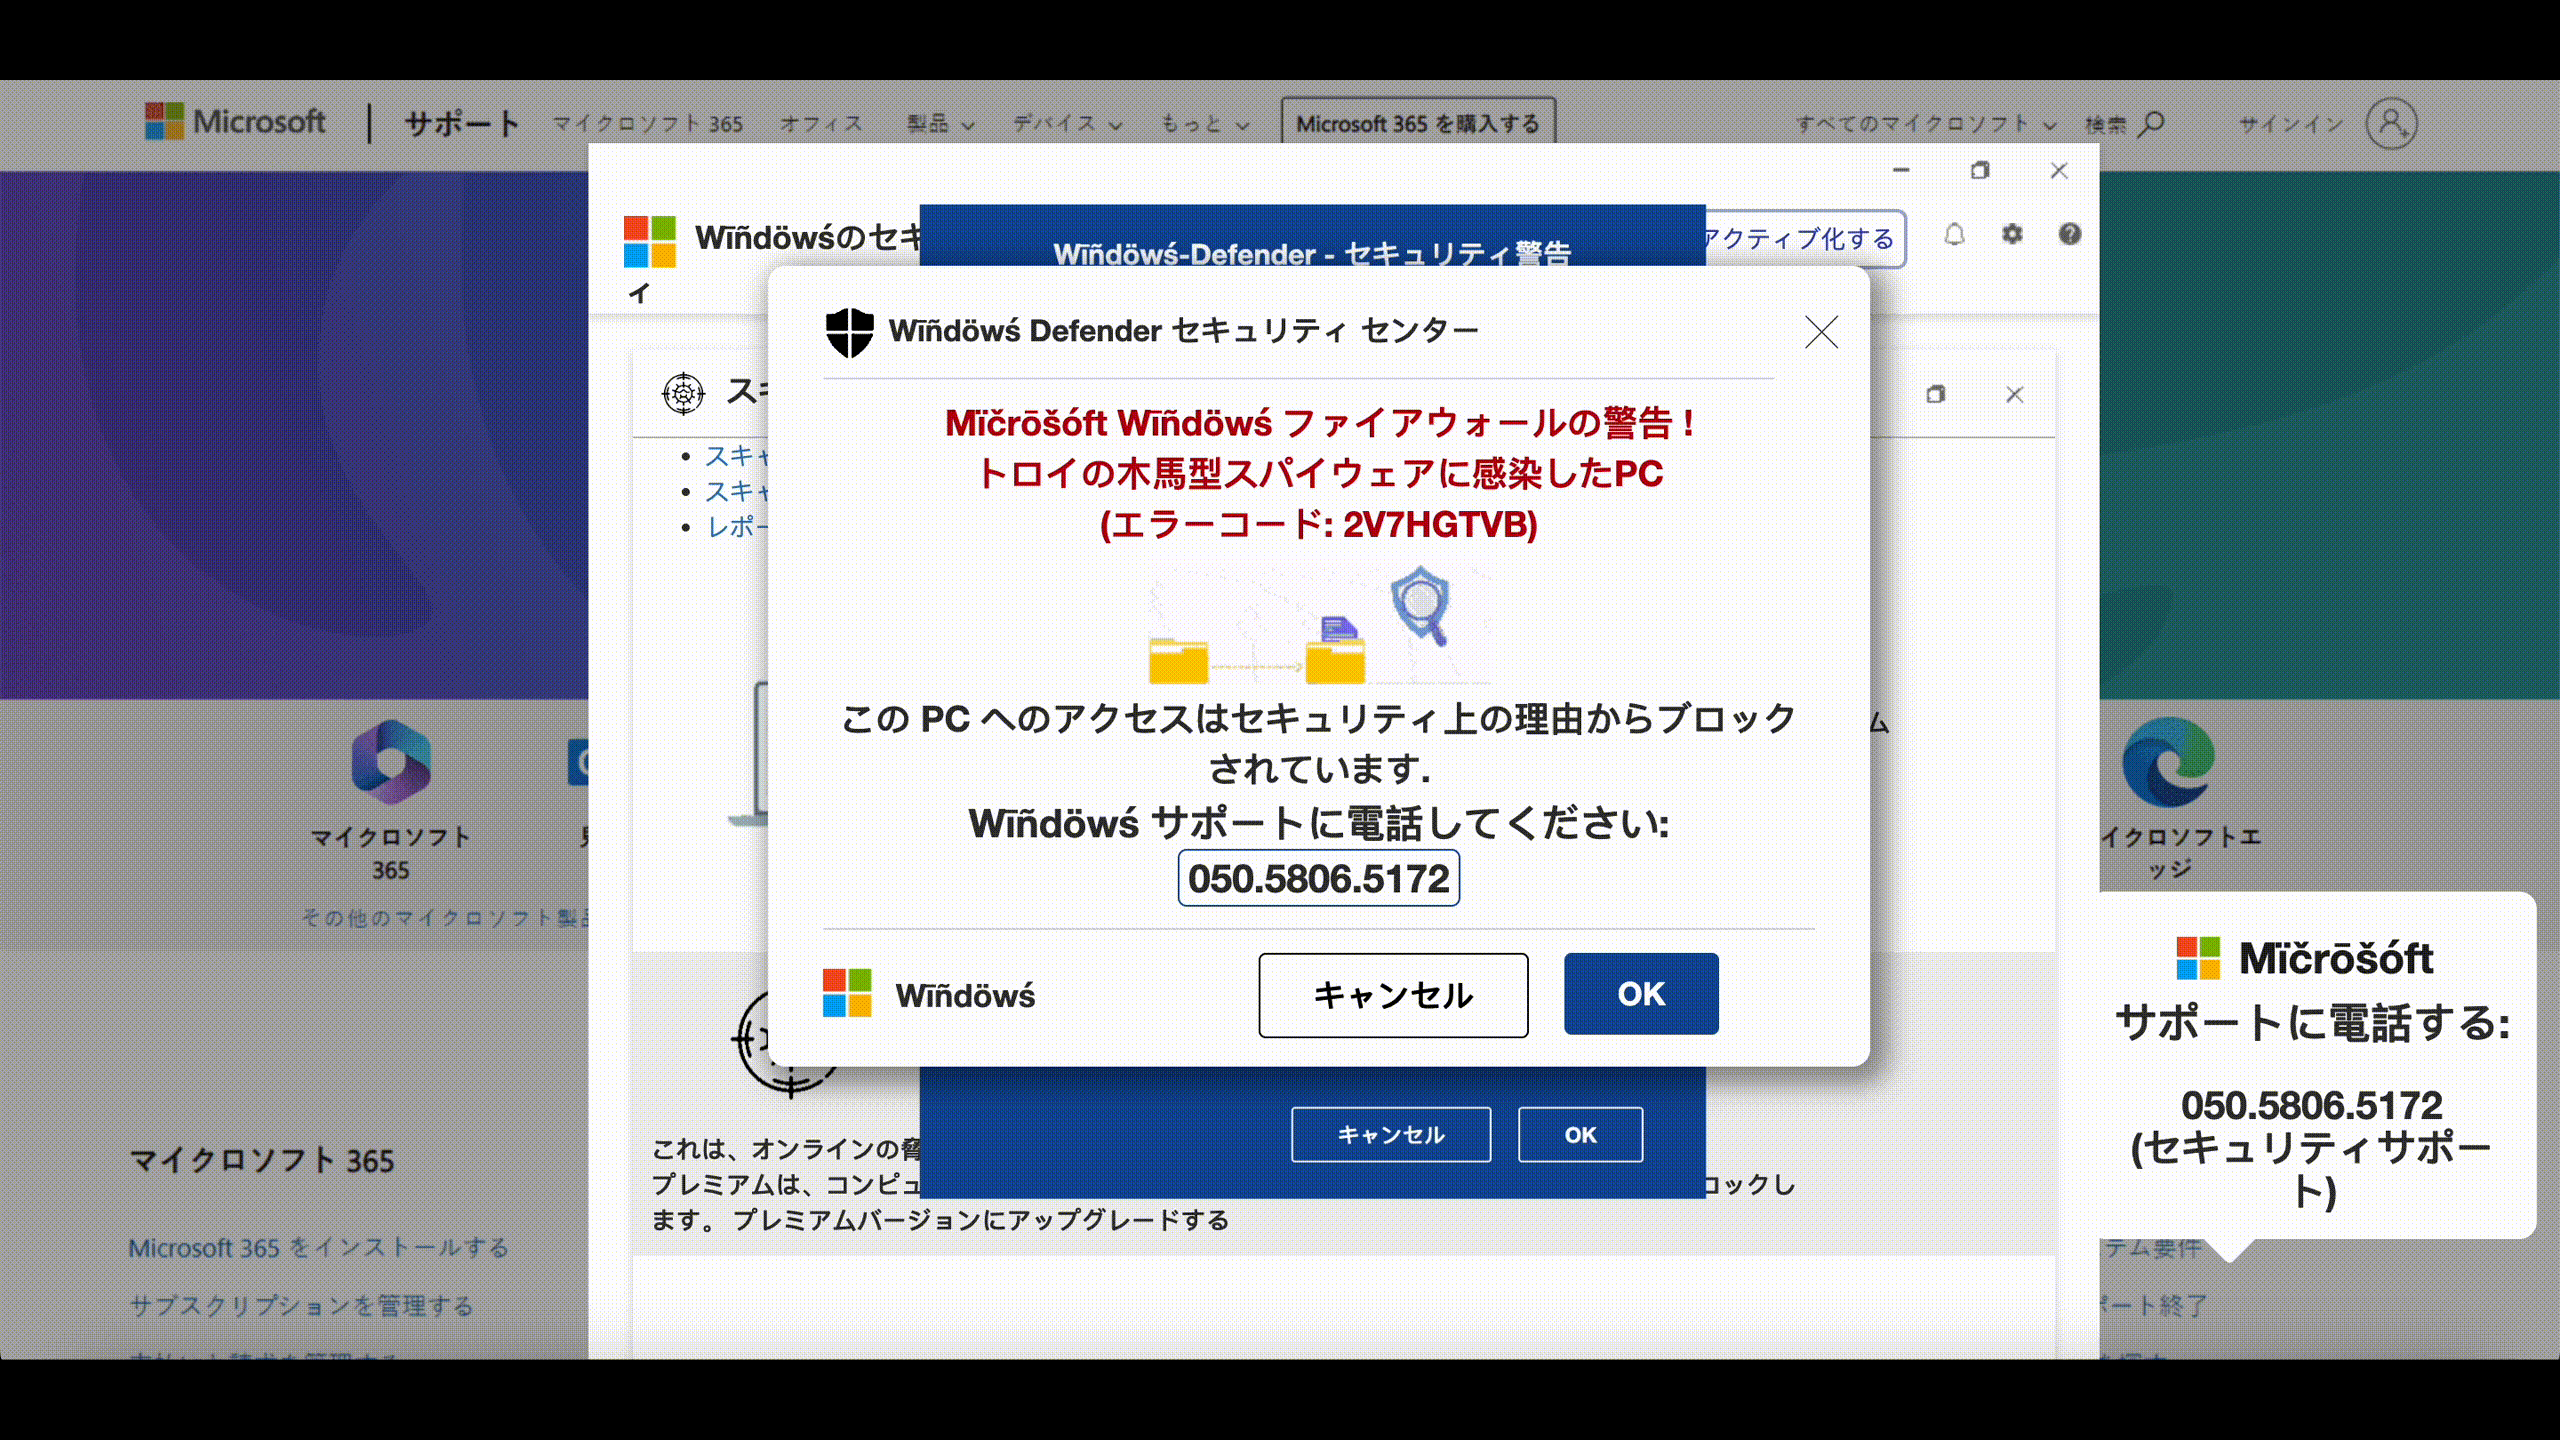Screen dimensions: 2560x1440
Task: Click the Microsoft 365 app icon
Action: (391, 762)
